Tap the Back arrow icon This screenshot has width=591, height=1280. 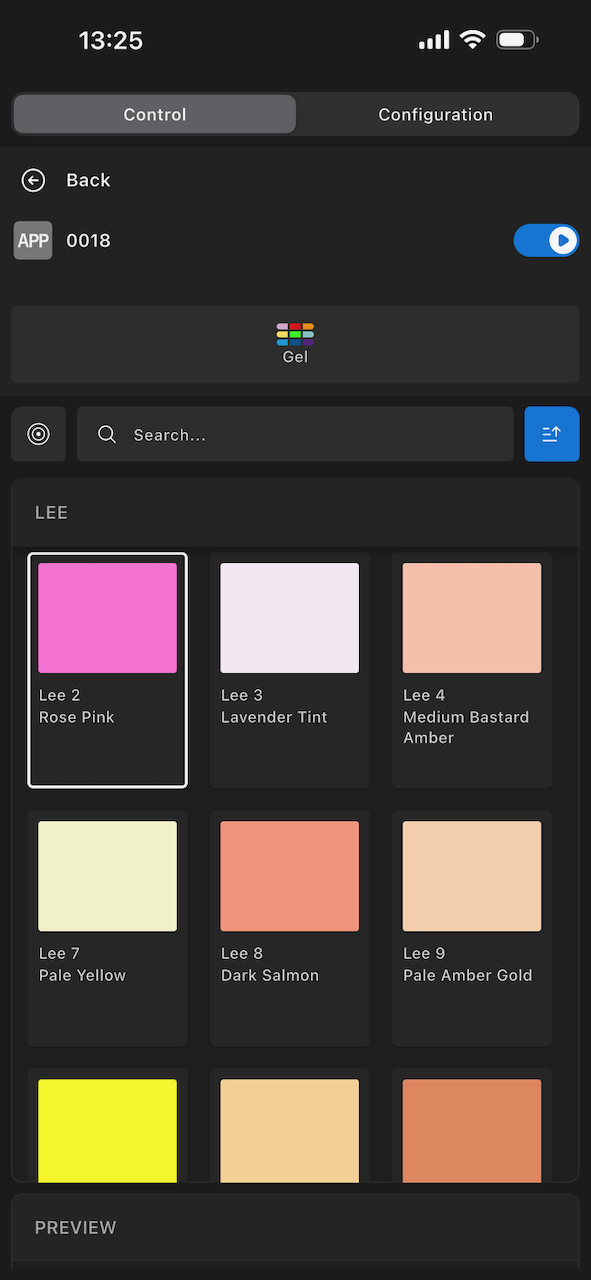34,180
